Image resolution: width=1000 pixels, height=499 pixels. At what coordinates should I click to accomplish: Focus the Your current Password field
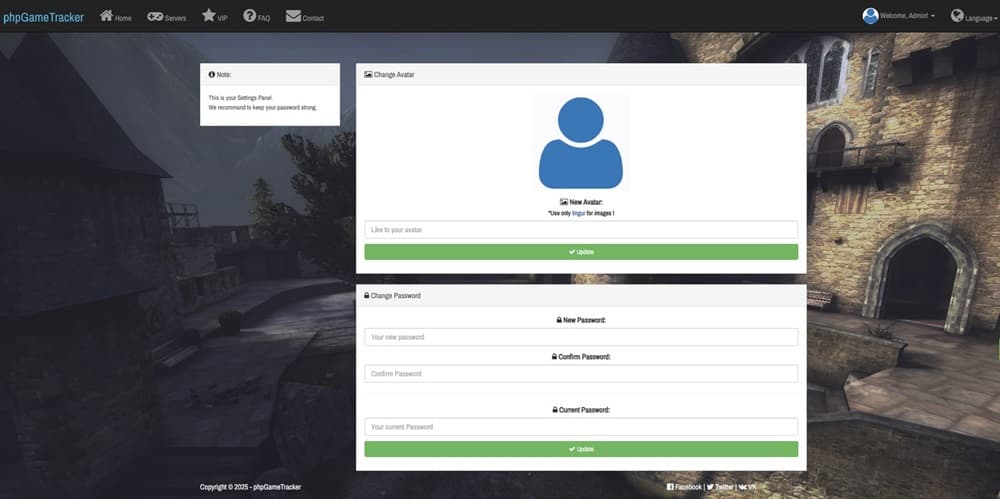(581, 427)
